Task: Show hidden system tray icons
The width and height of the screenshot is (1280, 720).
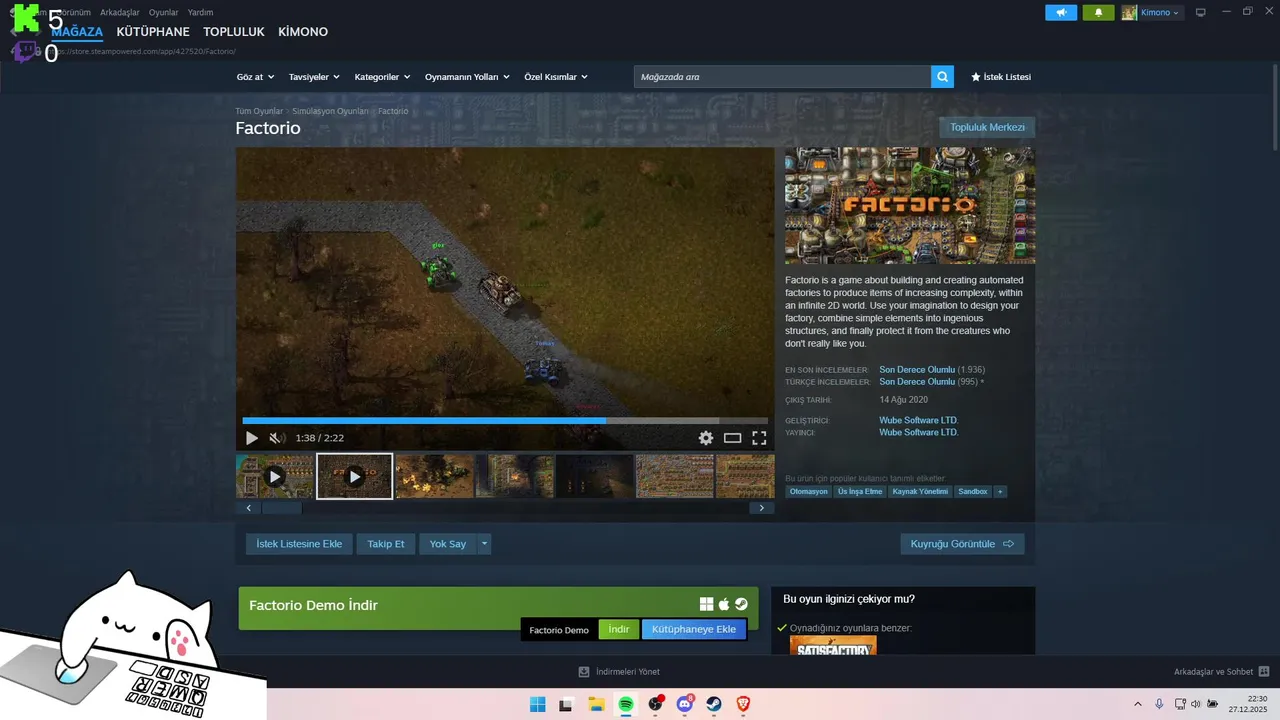Action: [x=1137, y=704]
